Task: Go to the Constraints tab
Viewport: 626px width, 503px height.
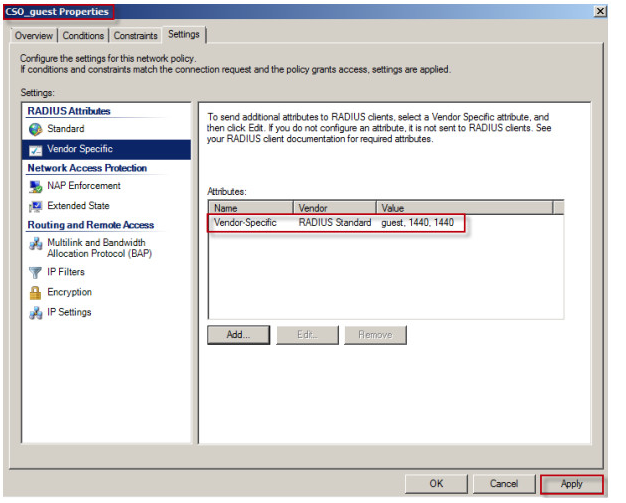Action: 135,36
